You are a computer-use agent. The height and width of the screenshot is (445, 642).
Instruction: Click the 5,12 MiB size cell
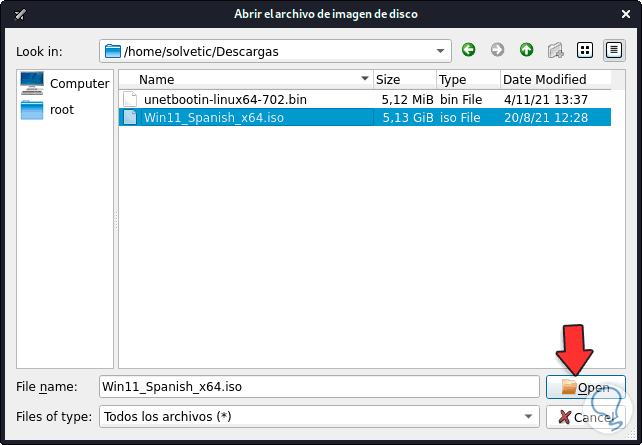407,99
